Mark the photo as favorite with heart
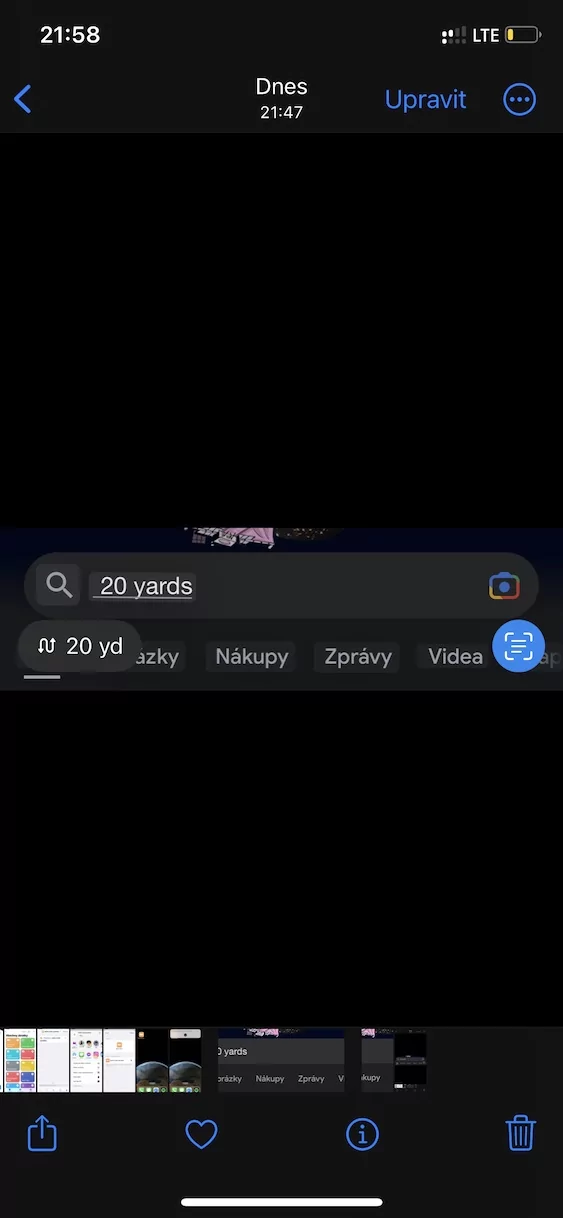The height and width of the screenshot is (1218, 563). (201, 1134)
